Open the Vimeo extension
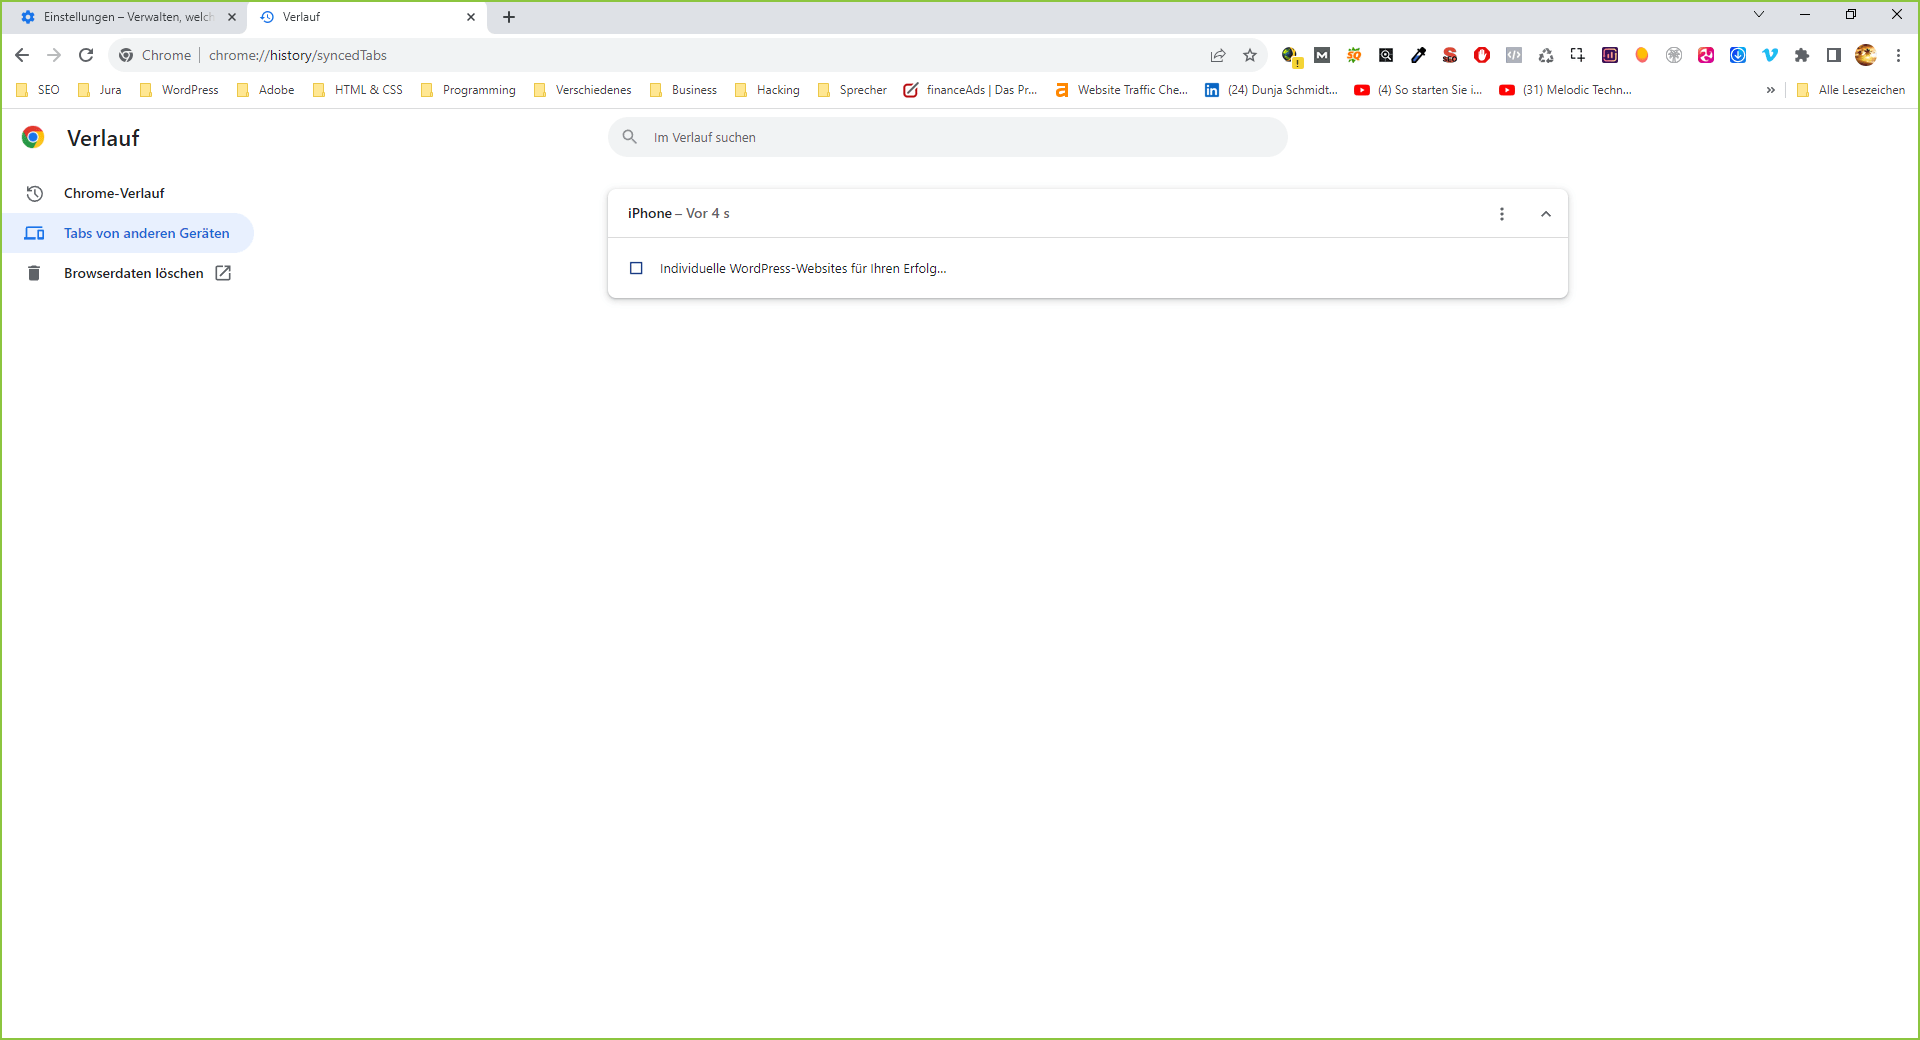 tap(1770, 55)
